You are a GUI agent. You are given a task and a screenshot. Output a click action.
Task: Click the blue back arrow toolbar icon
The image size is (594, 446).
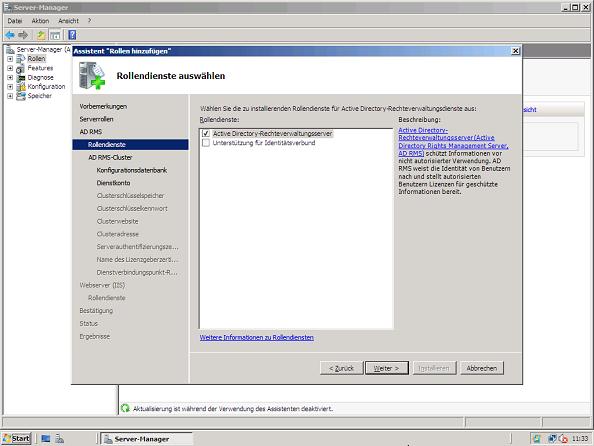tap(10, 35)
